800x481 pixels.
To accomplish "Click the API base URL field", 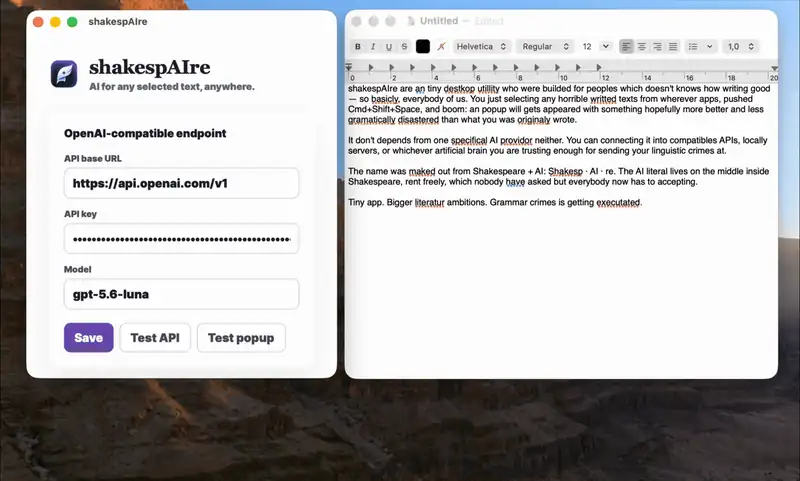I will (x=181, y=183).
